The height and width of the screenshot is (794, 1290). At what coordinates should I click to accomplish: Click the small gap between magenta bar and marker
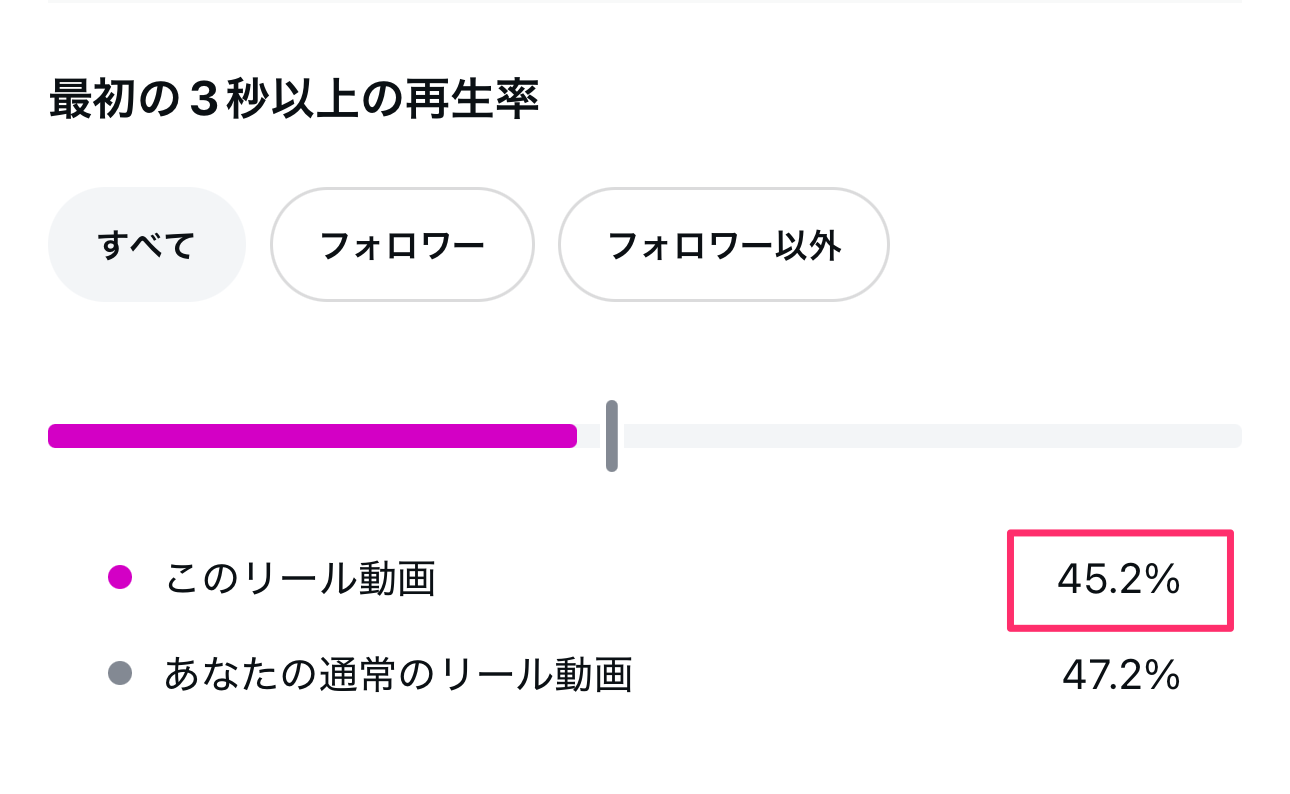[x=592, y=436]
